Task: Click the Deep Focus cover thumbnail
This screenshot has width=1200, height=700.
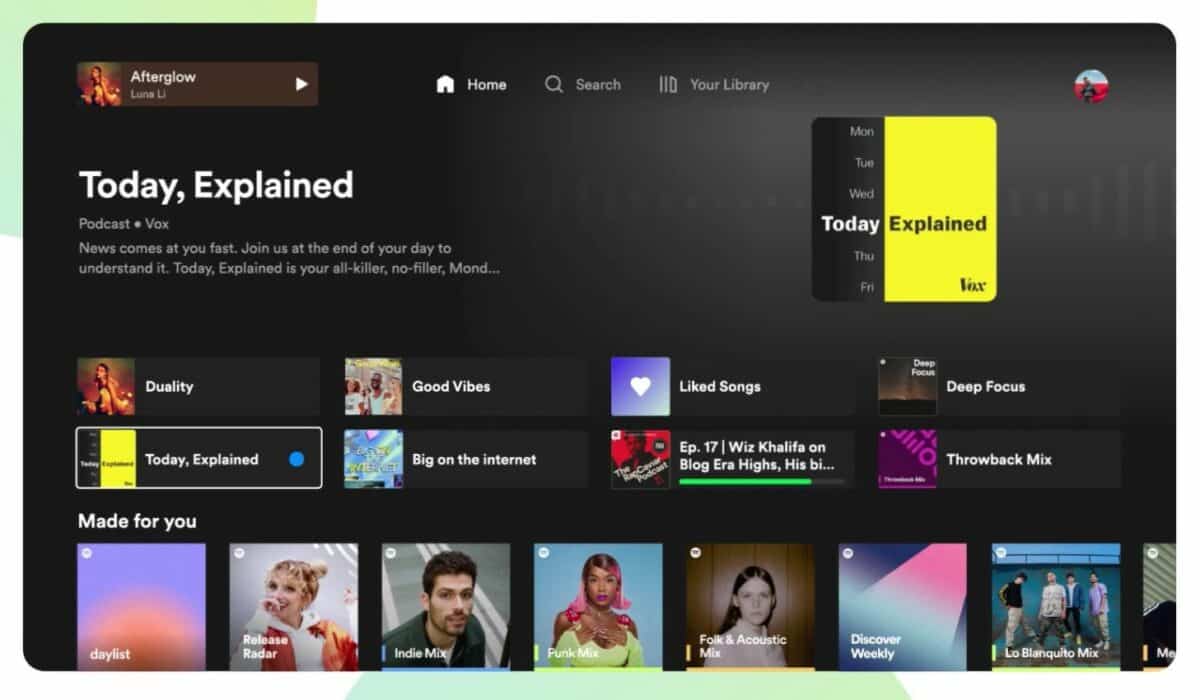Action: [x=907, y=386]
